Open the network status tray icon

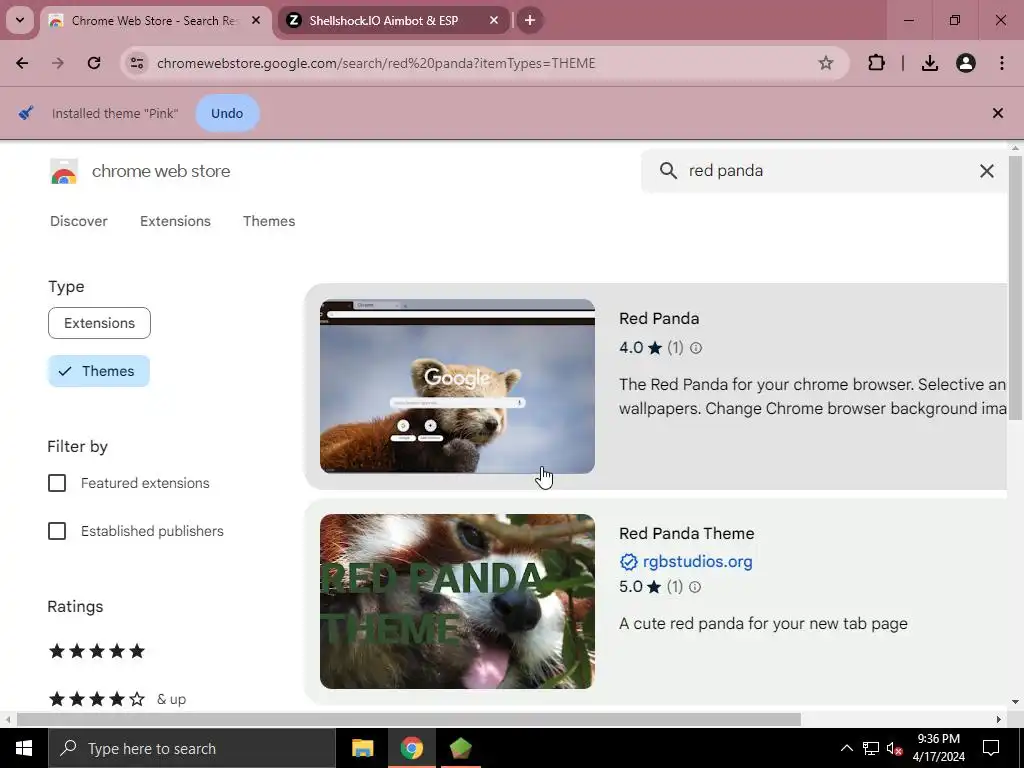tap(871, 748)
